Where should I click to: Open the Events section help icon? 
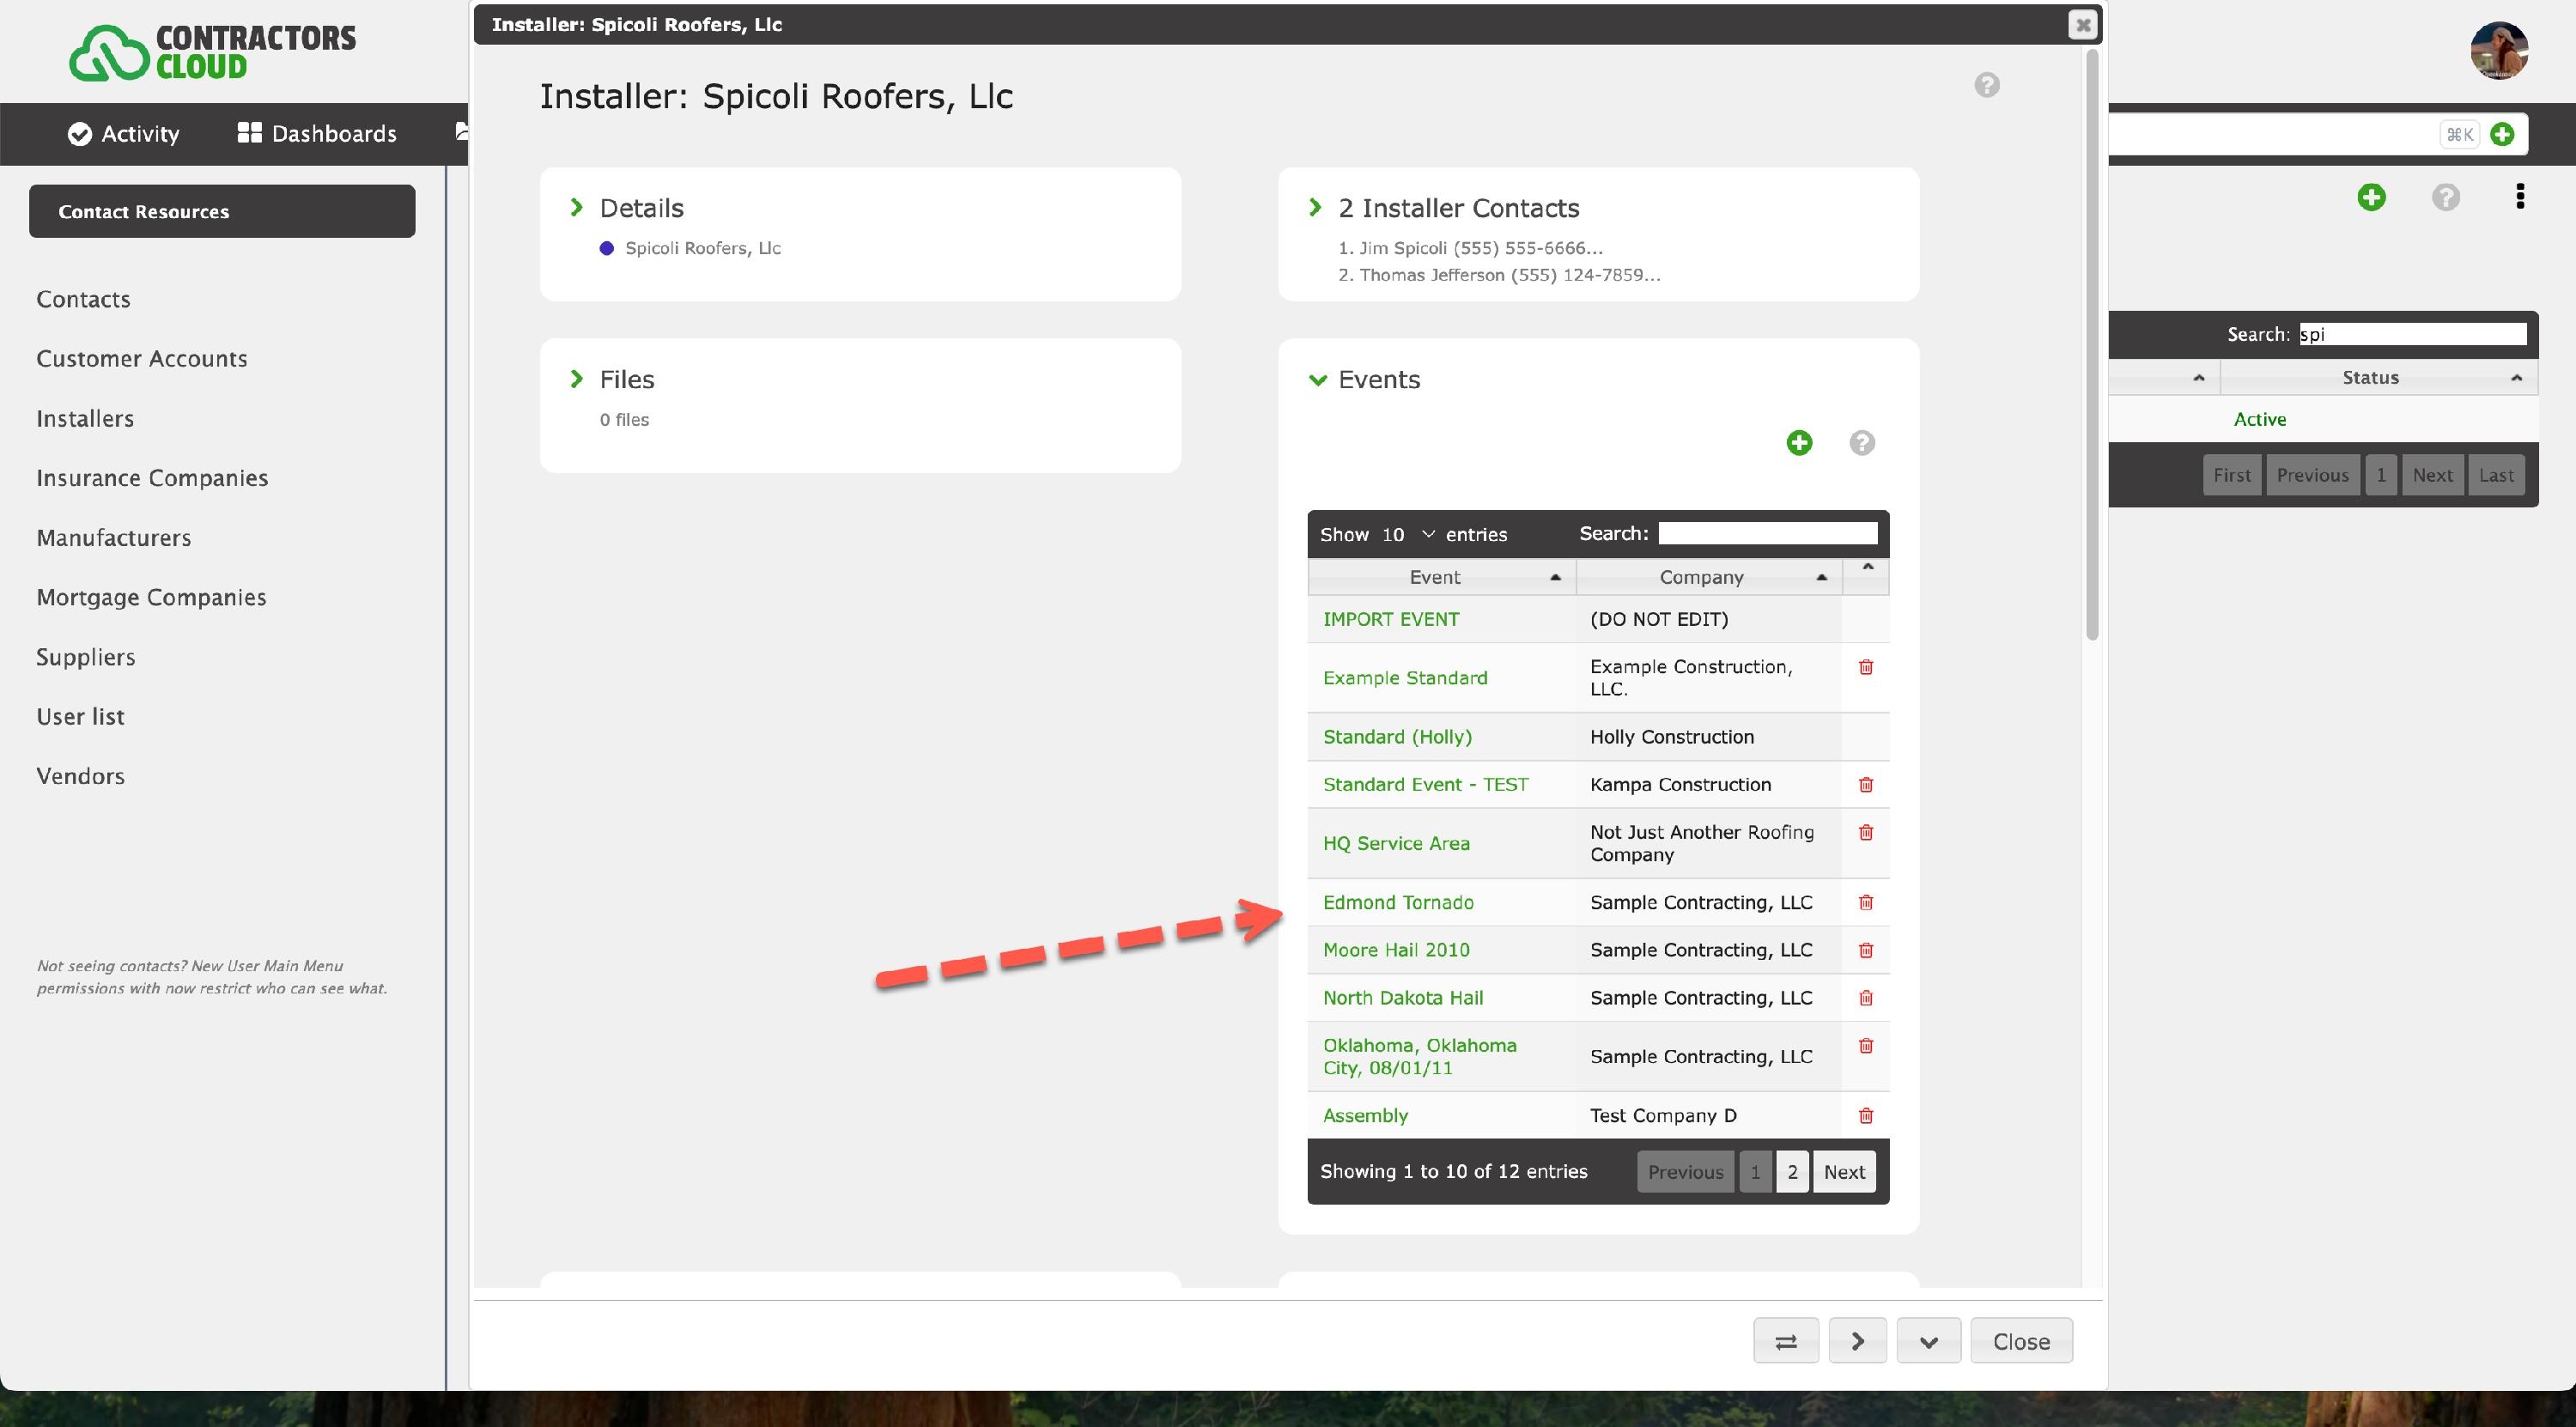pyautogui.click(x=1862, y=443)
